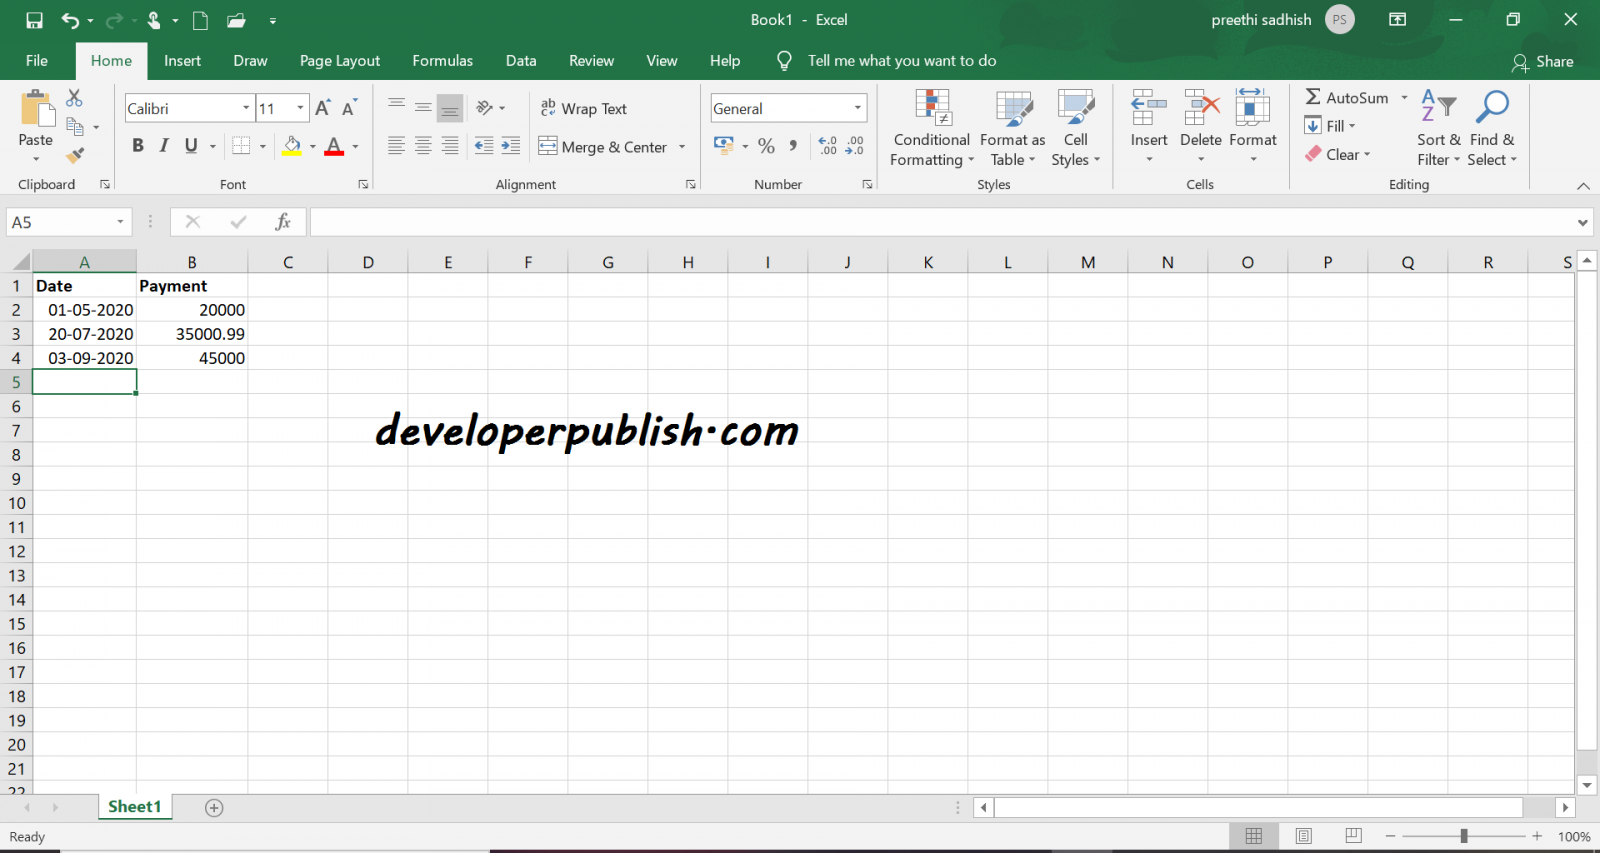Expand the AutoSum dropdown arrow
This screenshot has height=853, width=1600.
[x=1404, y=98]
